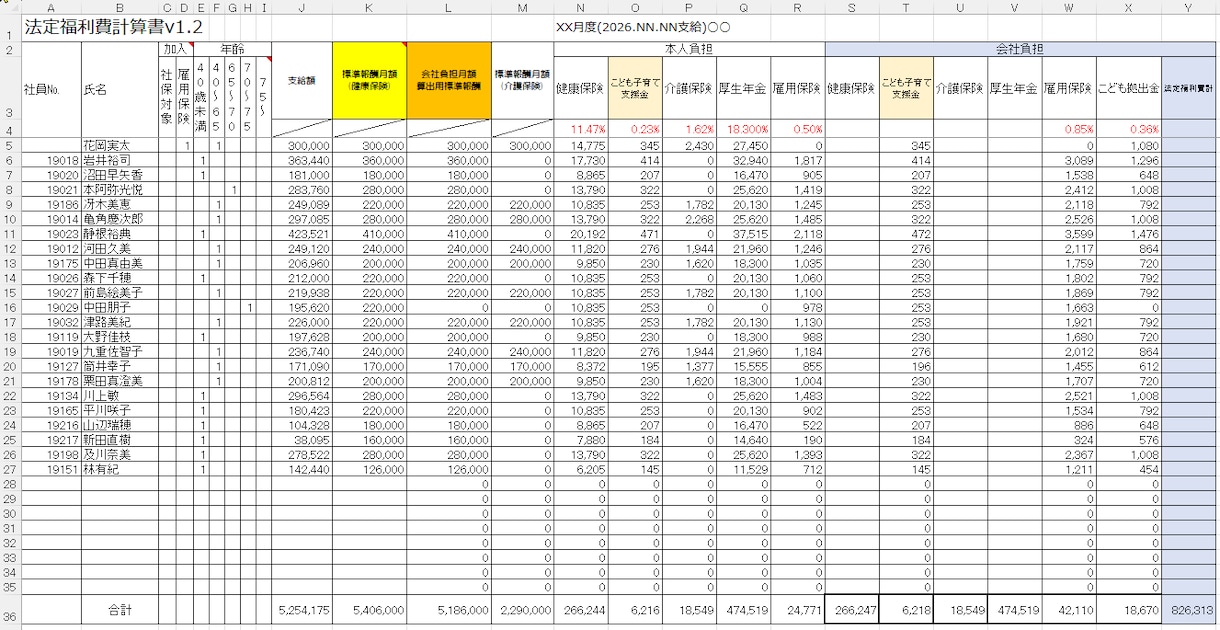Select the total 2,290,000
Screen dimensions: 1220x630
[x=522, y=608]
